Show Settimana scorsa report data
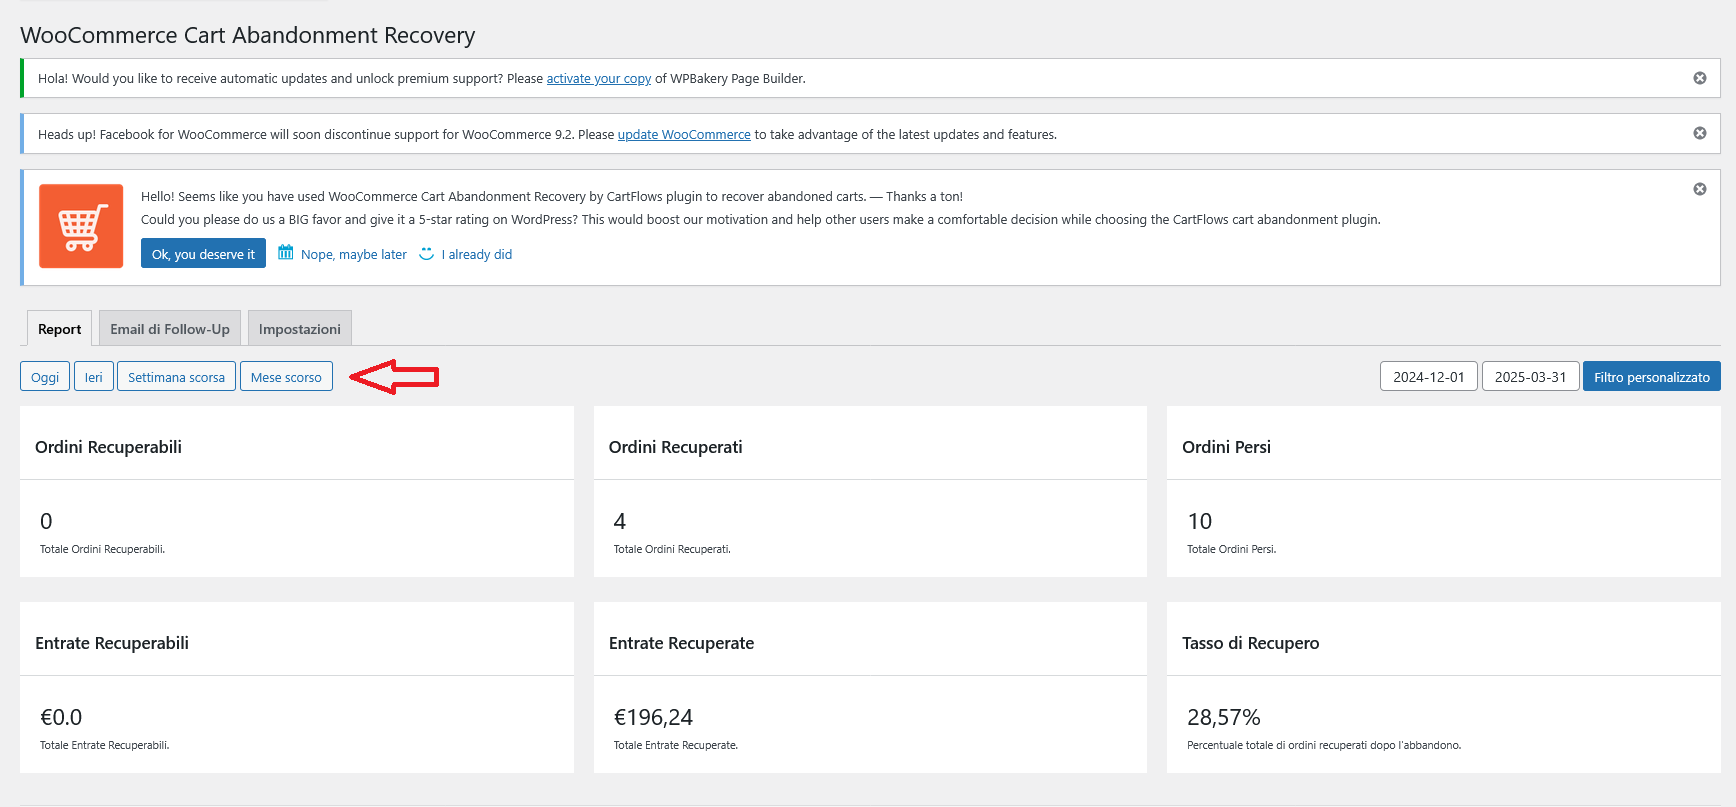The width and height of the screenshot is (1736, 807). pyautogui.click(x=176, y=377)
